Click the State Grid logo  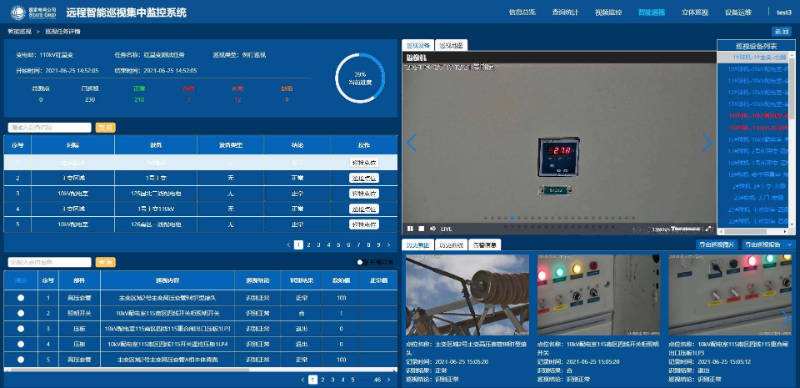[34, 12]
